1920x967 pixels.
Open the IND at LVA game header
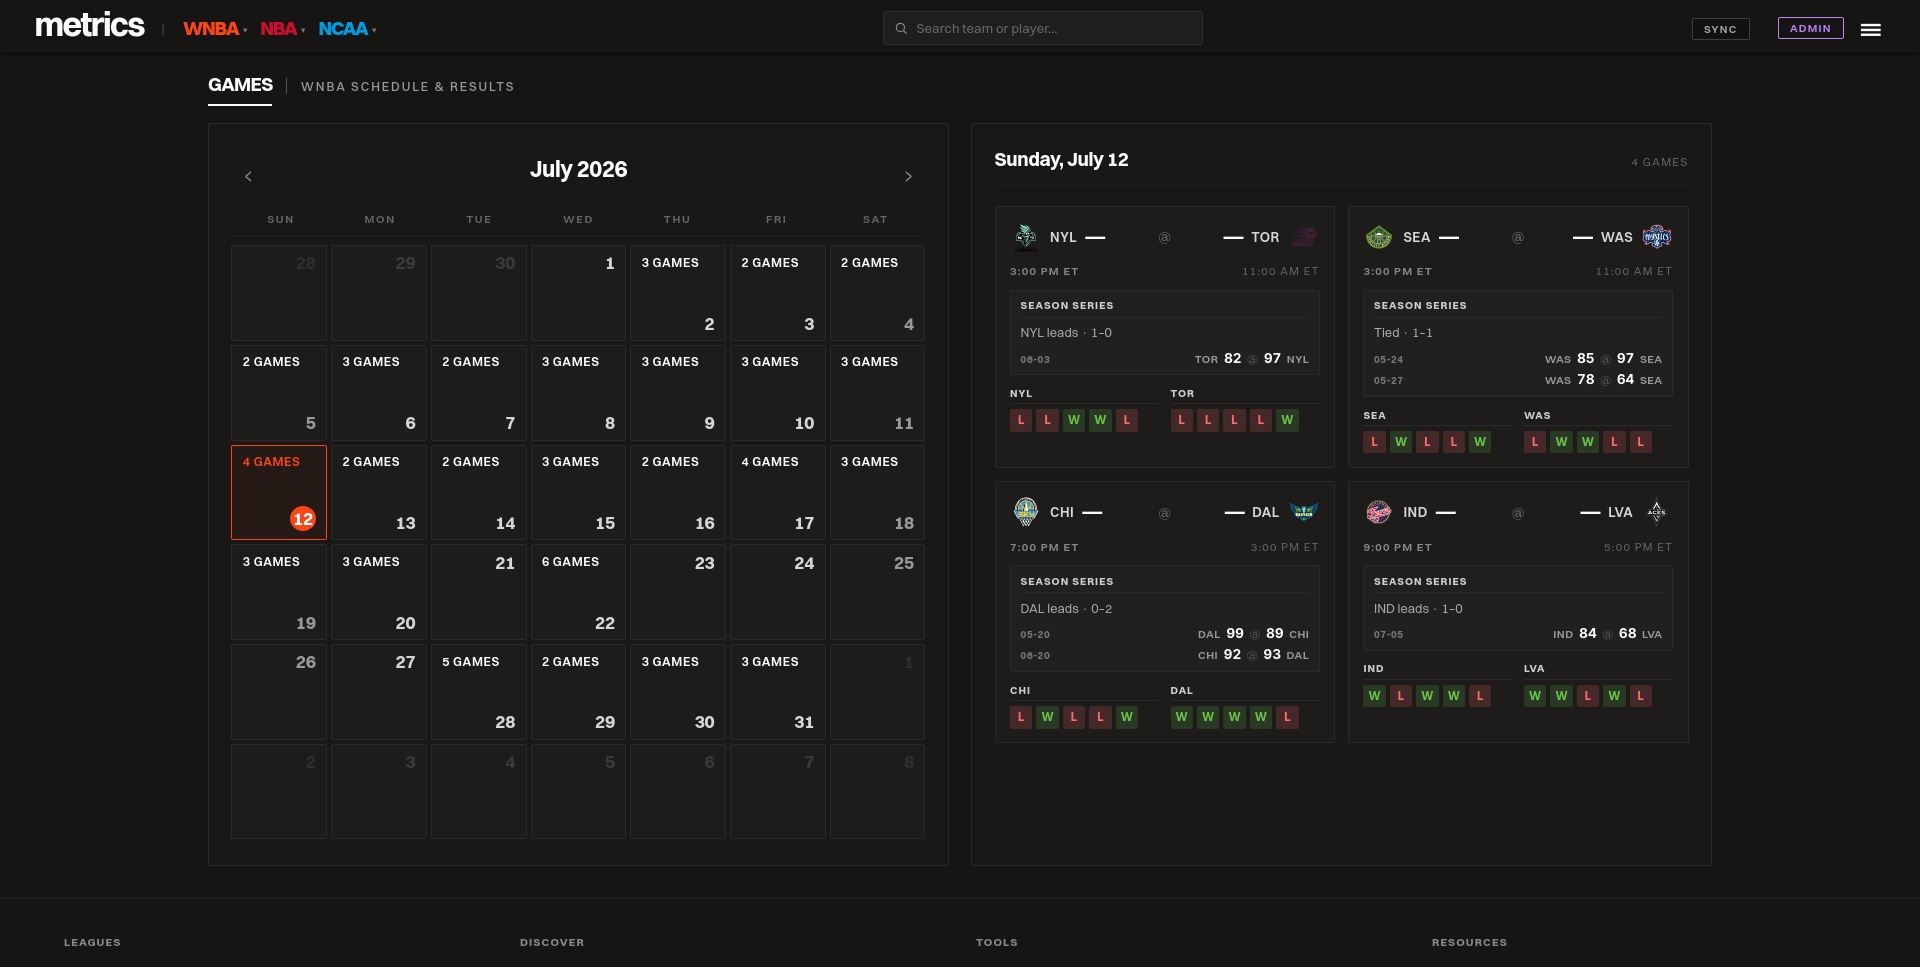coord(1518,513)
